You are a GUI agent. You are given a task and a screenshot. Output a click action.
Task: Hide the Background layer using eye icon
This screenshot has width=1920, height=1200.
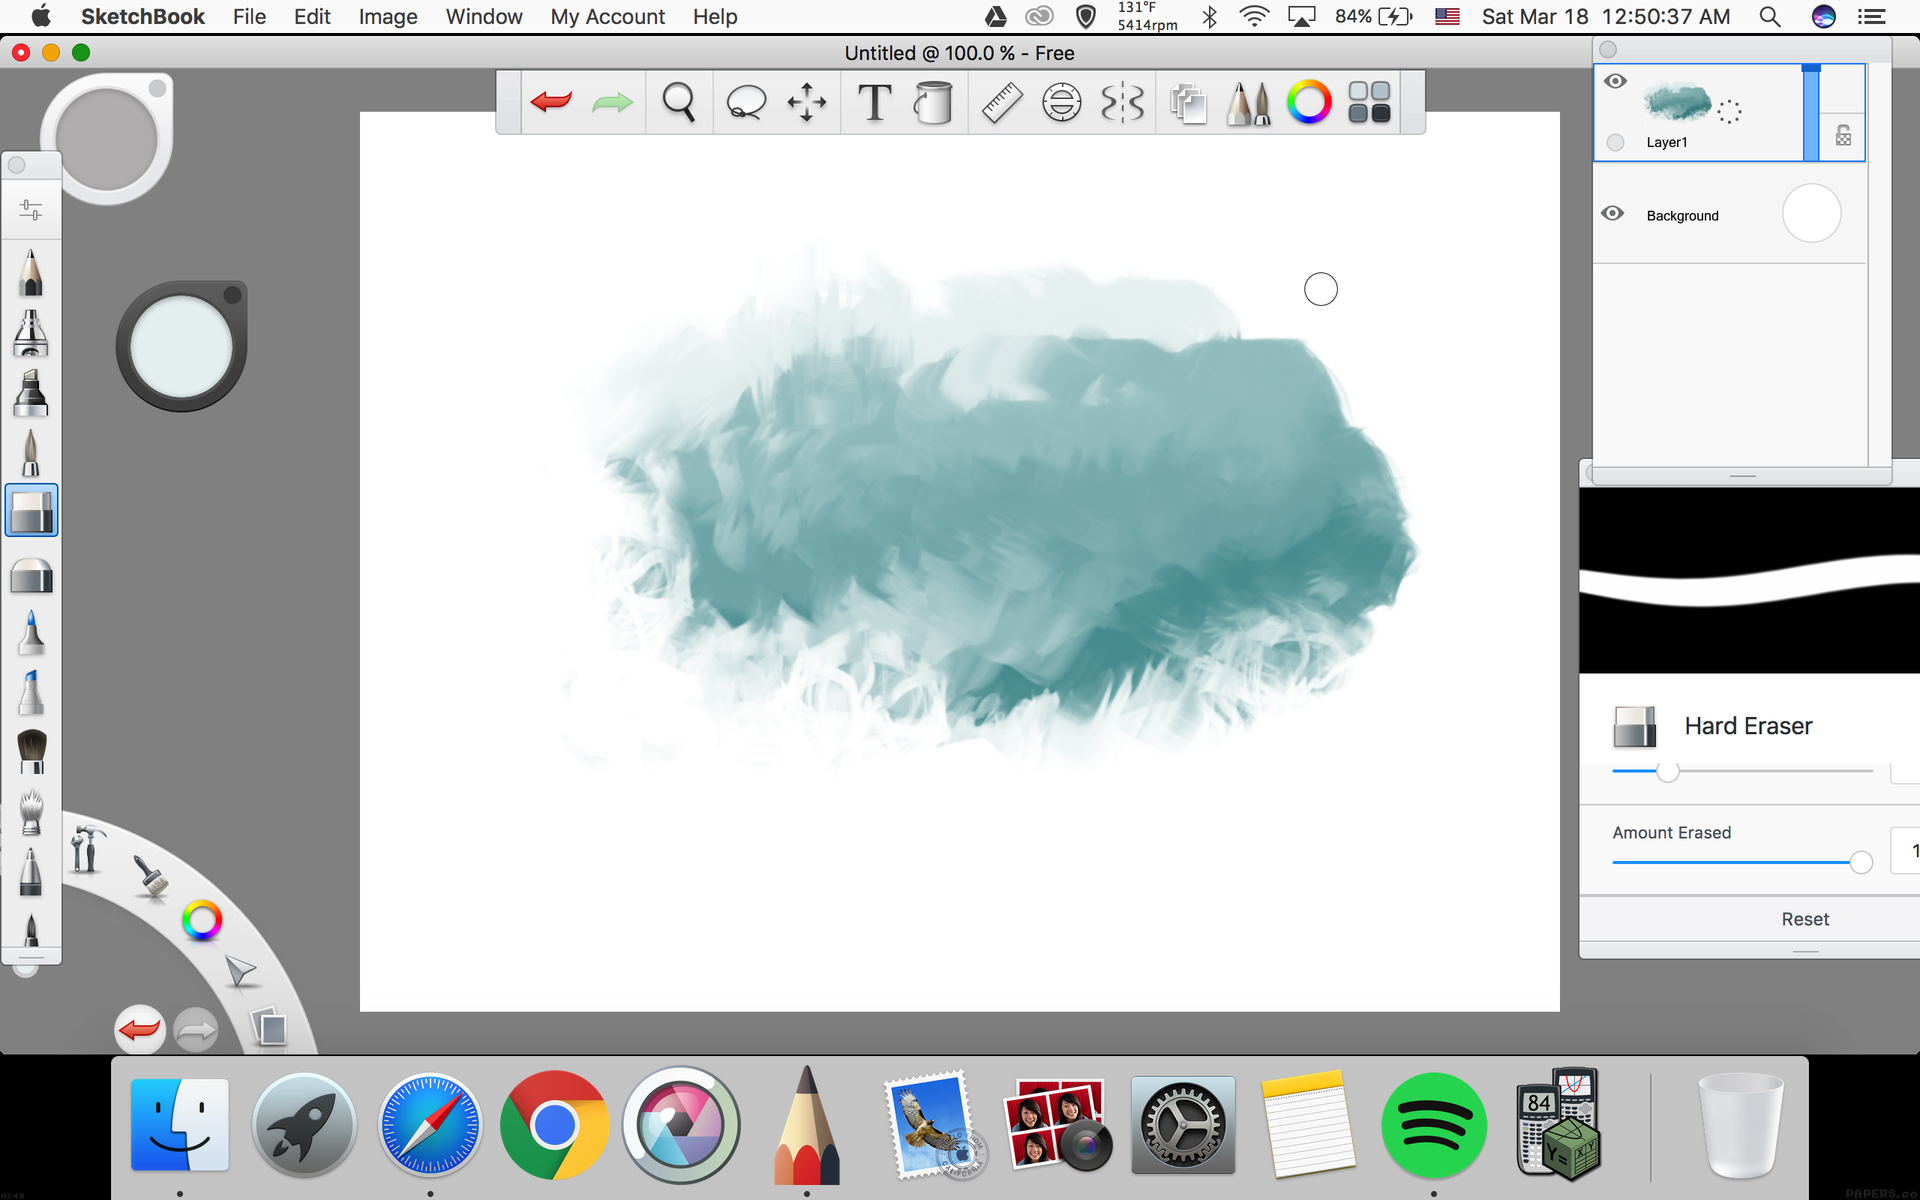tap(1613, 213)
